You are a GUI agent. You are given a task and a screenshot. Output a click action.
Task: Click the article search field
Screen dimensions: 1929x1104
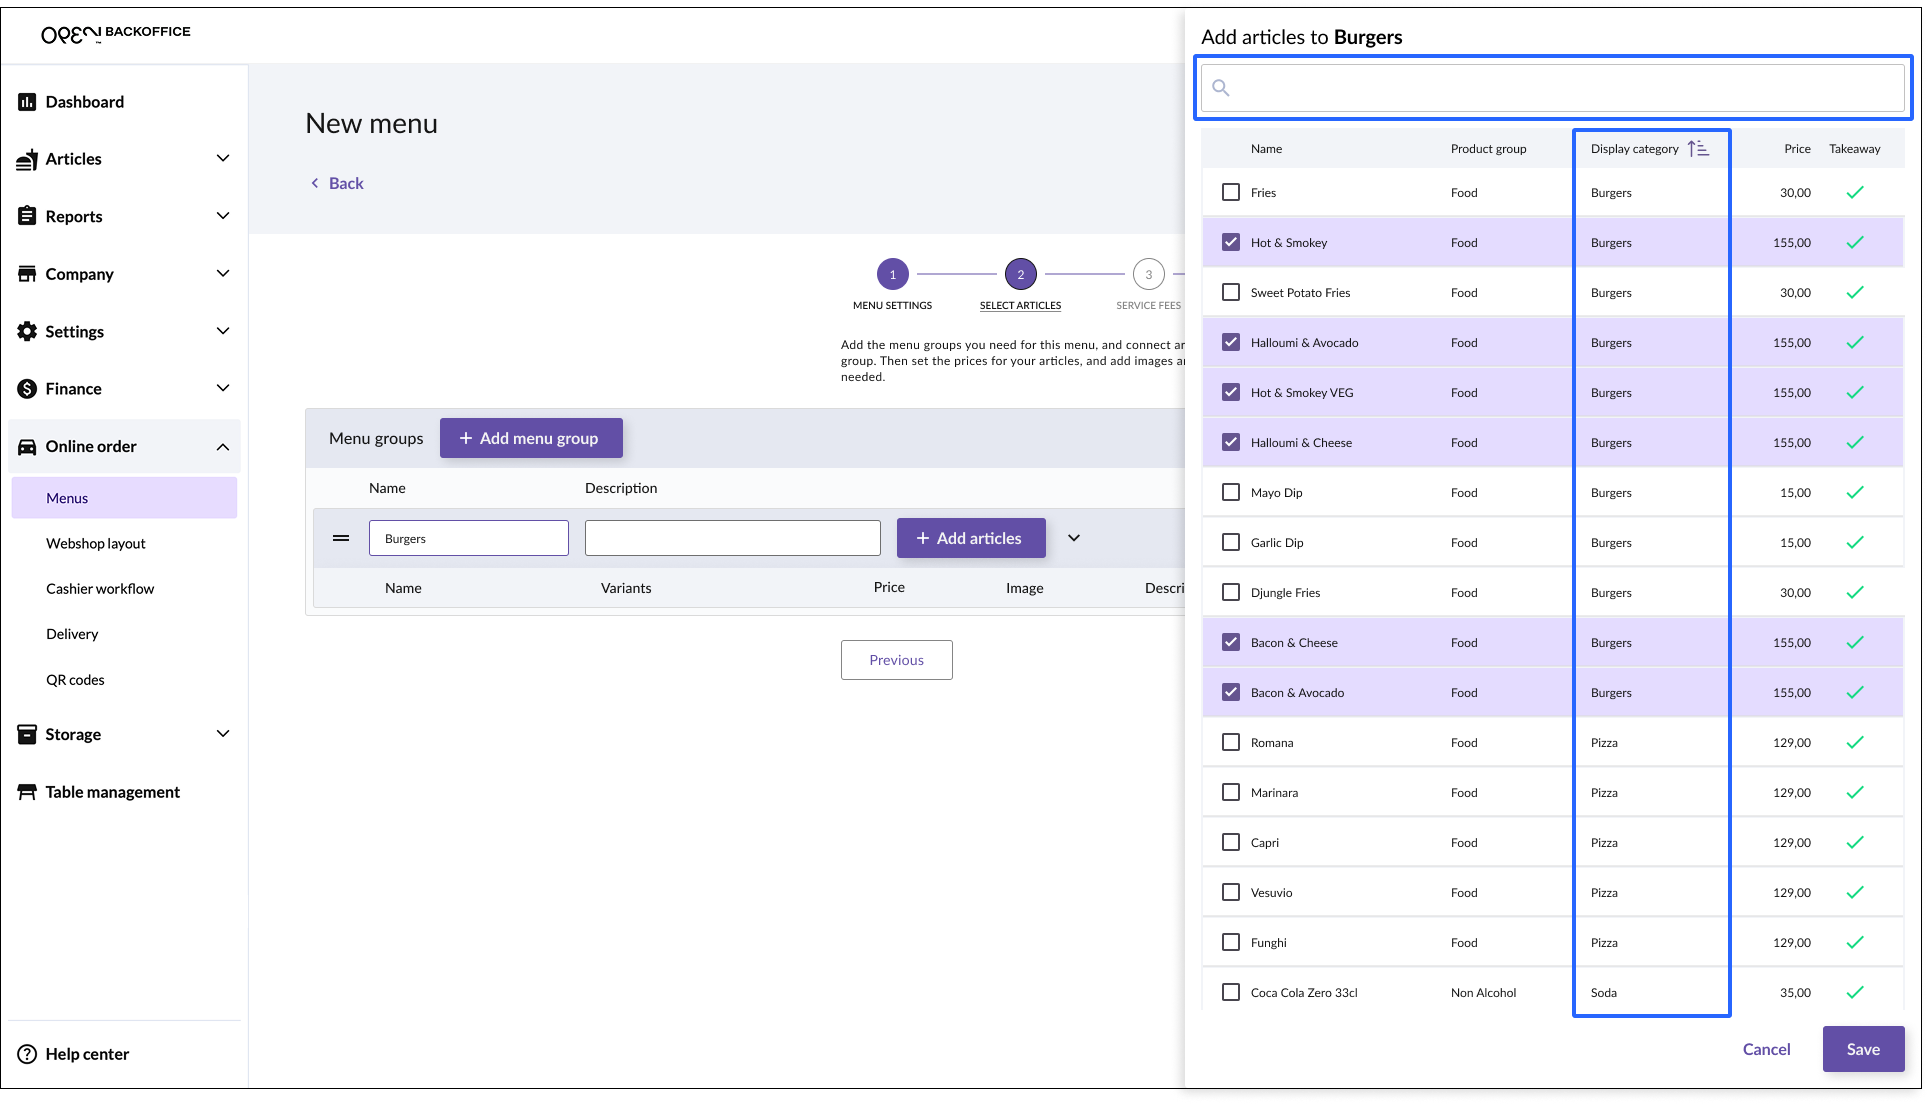coord(1553,88)
